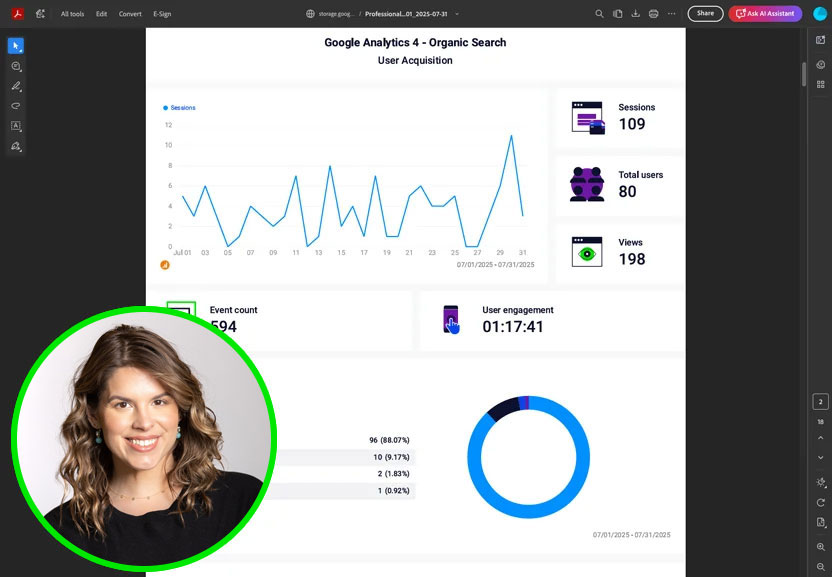Open the search magnifier in top toolbar
832x577 pixels.
(x=599, y=14)
